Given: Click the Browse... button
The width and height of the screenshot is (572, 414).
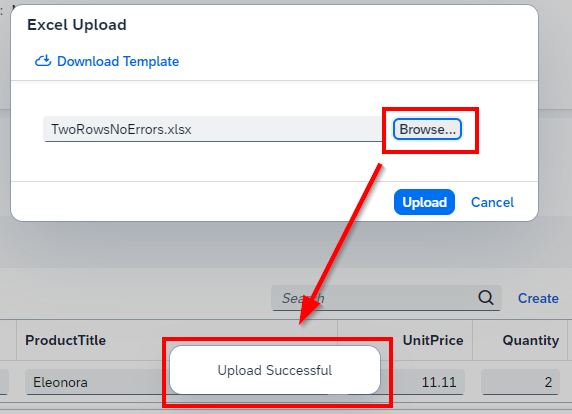Looking at the screenshot, I should pyautogui.click(x=427, y=129).
